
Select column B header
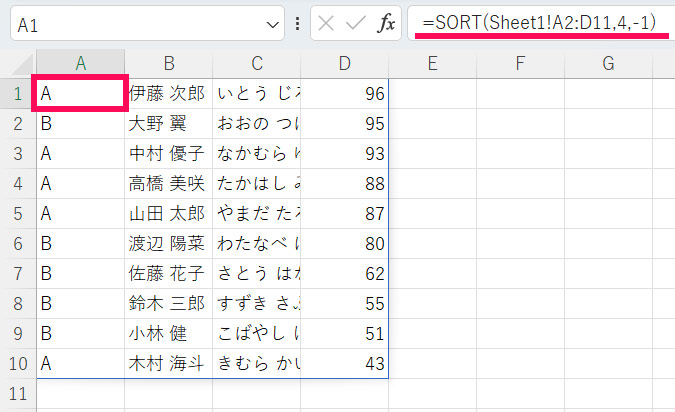(169, 64)
